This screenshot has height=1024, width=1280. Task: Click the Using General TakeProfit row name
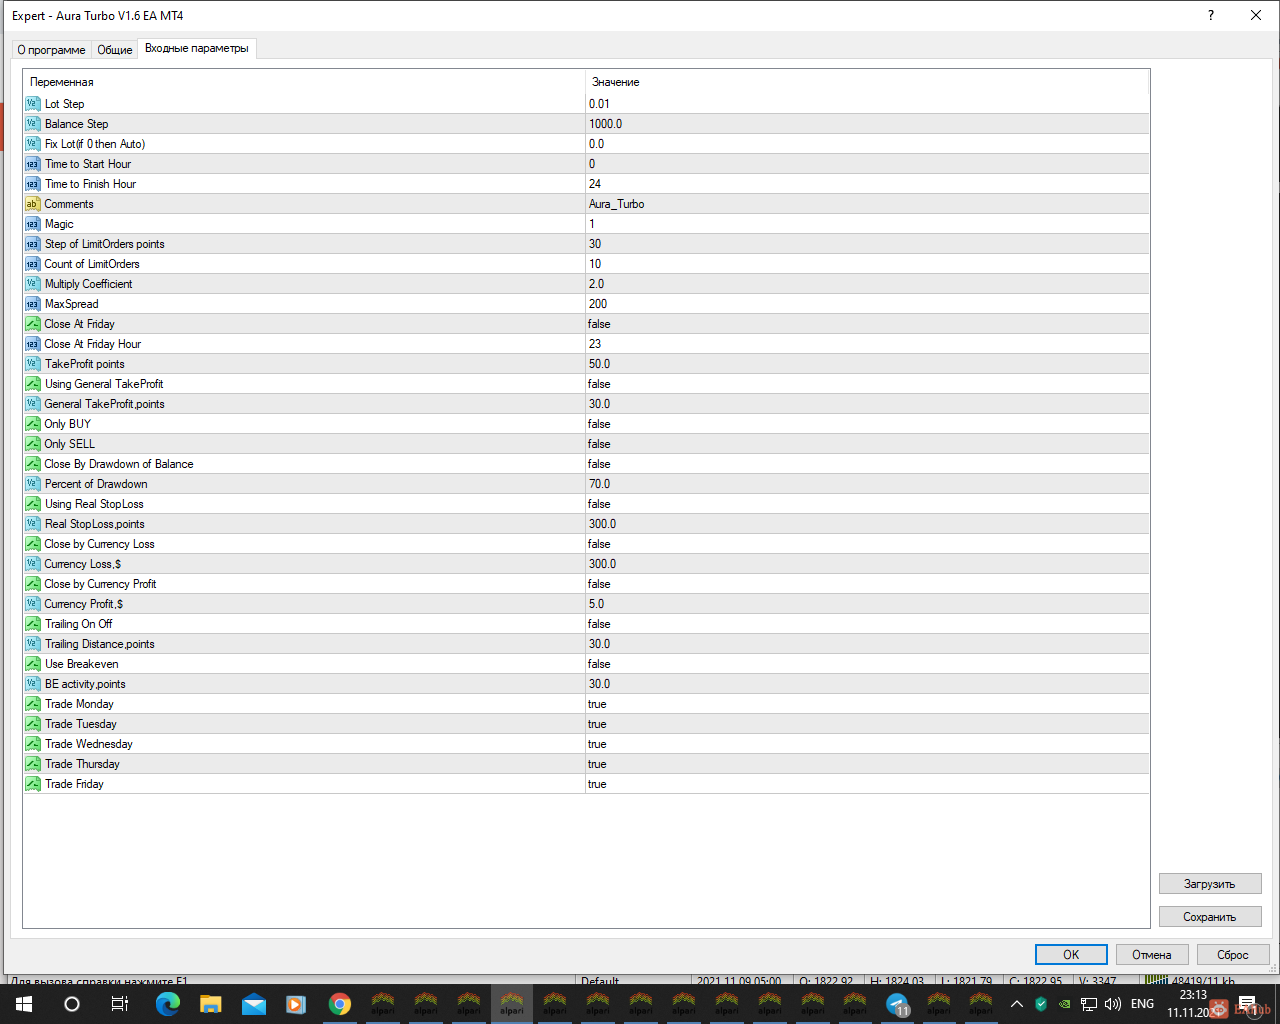pyautogui.click(x=104, y=384)
